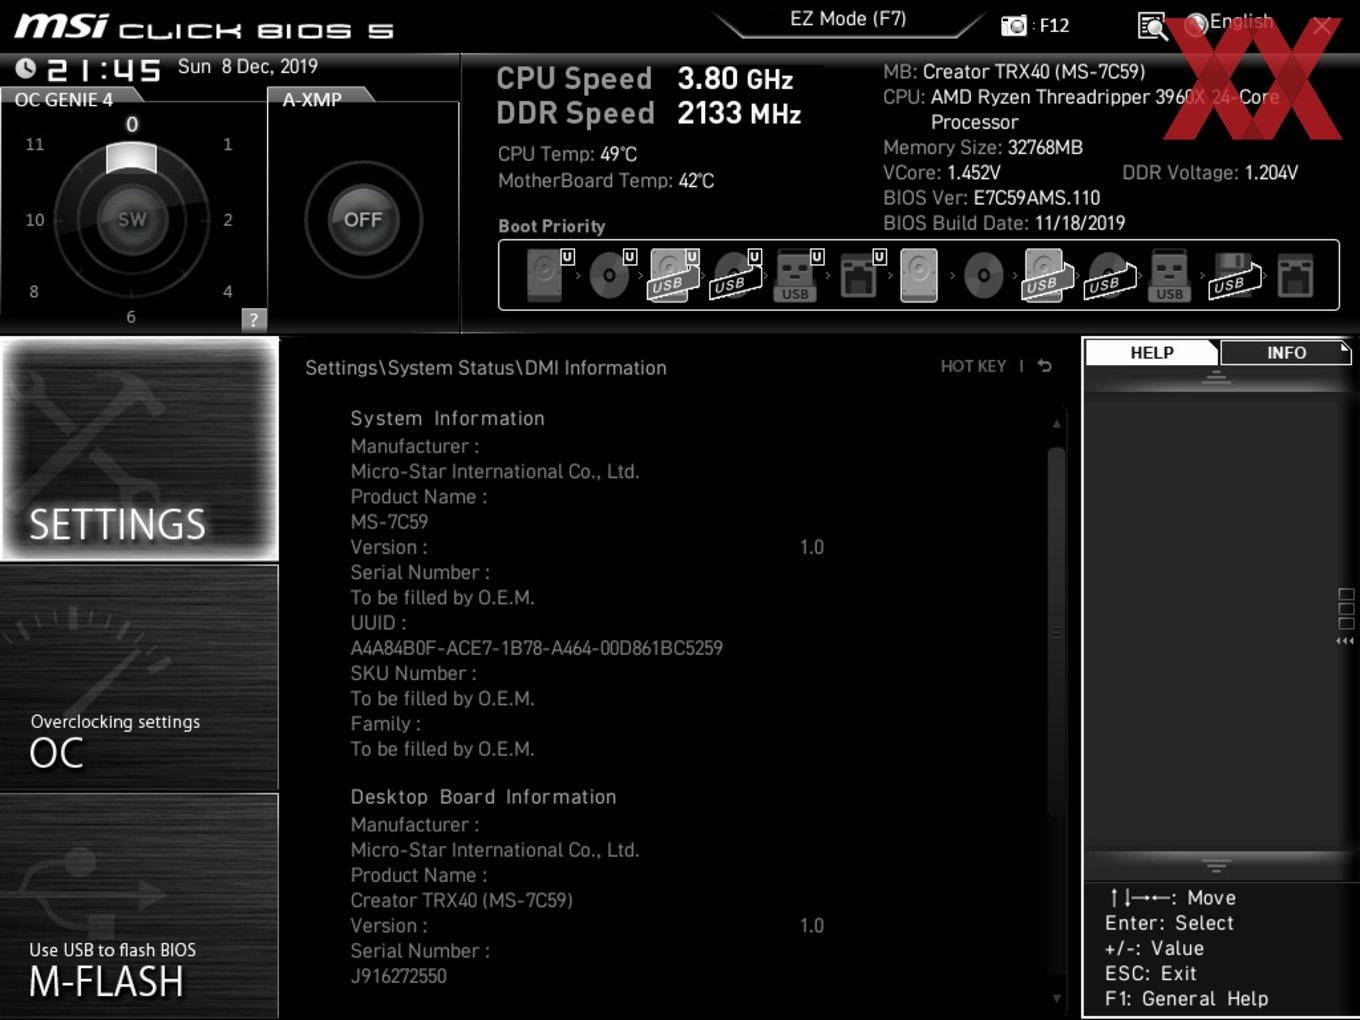
Task: Open the BIOS search magnifier icon
Action: [1152, 26]
